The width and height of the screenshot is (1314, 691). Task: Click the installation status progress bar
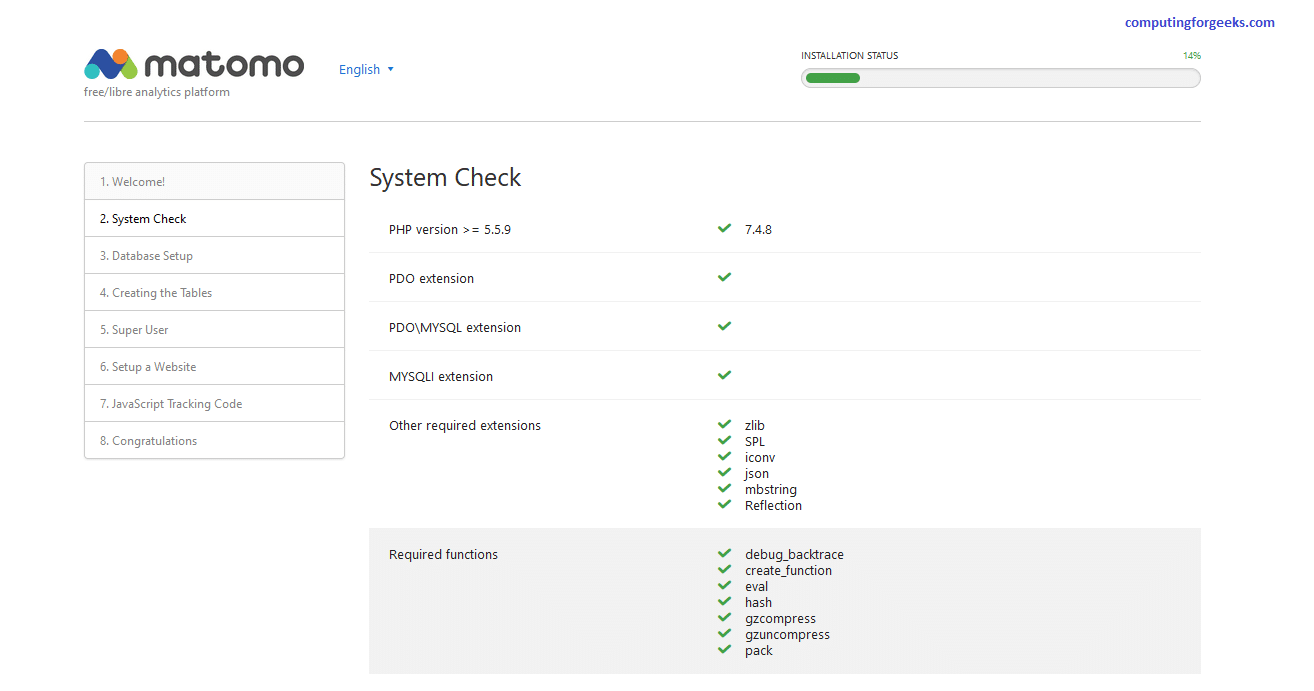click(x=1000, y=78)
